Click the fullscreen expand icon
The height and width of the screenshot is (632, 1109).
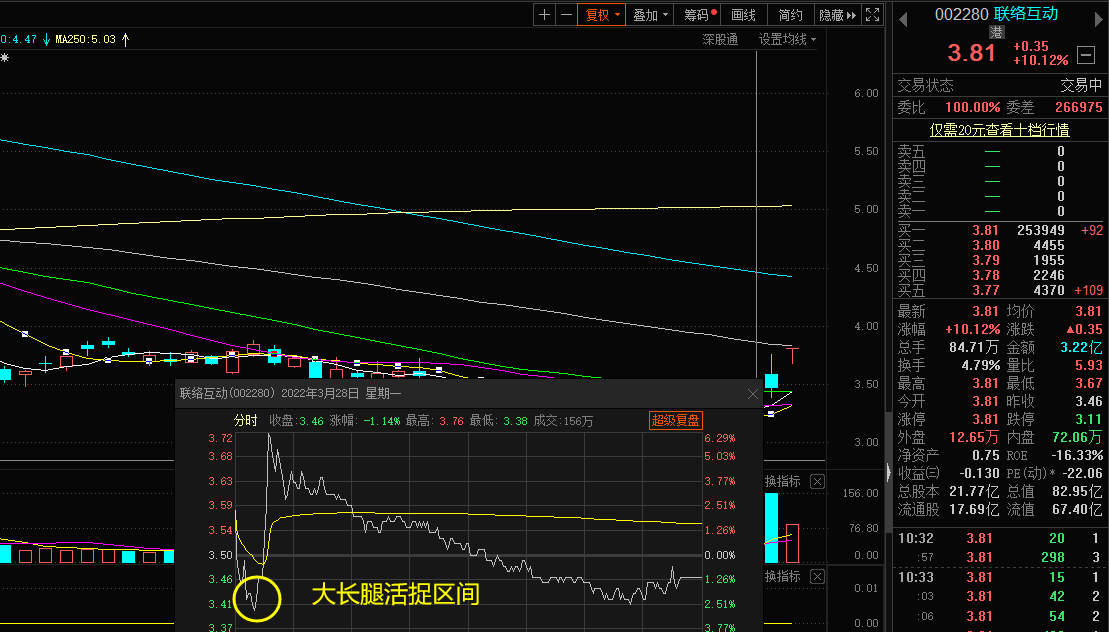(873, 15)
